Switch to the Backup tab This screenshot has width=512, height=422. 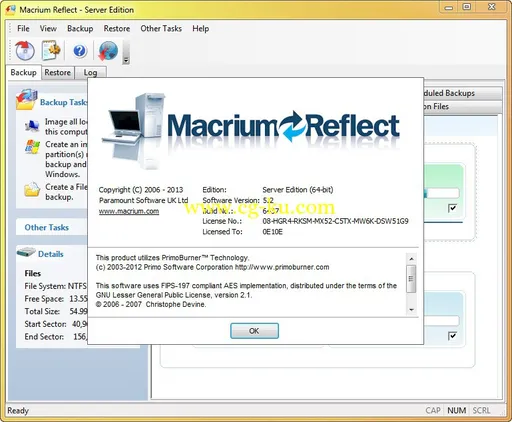pyautogui.click(x=23, y=72)
